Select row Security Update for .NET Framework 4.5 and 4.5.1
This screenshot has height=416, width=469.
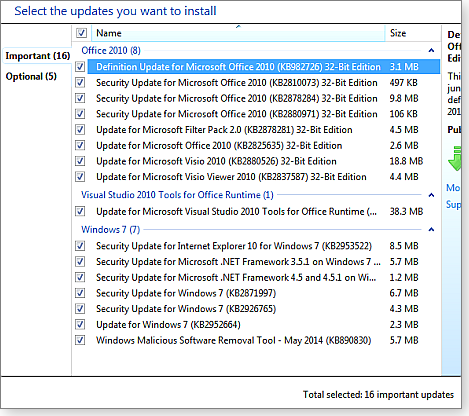264,277
